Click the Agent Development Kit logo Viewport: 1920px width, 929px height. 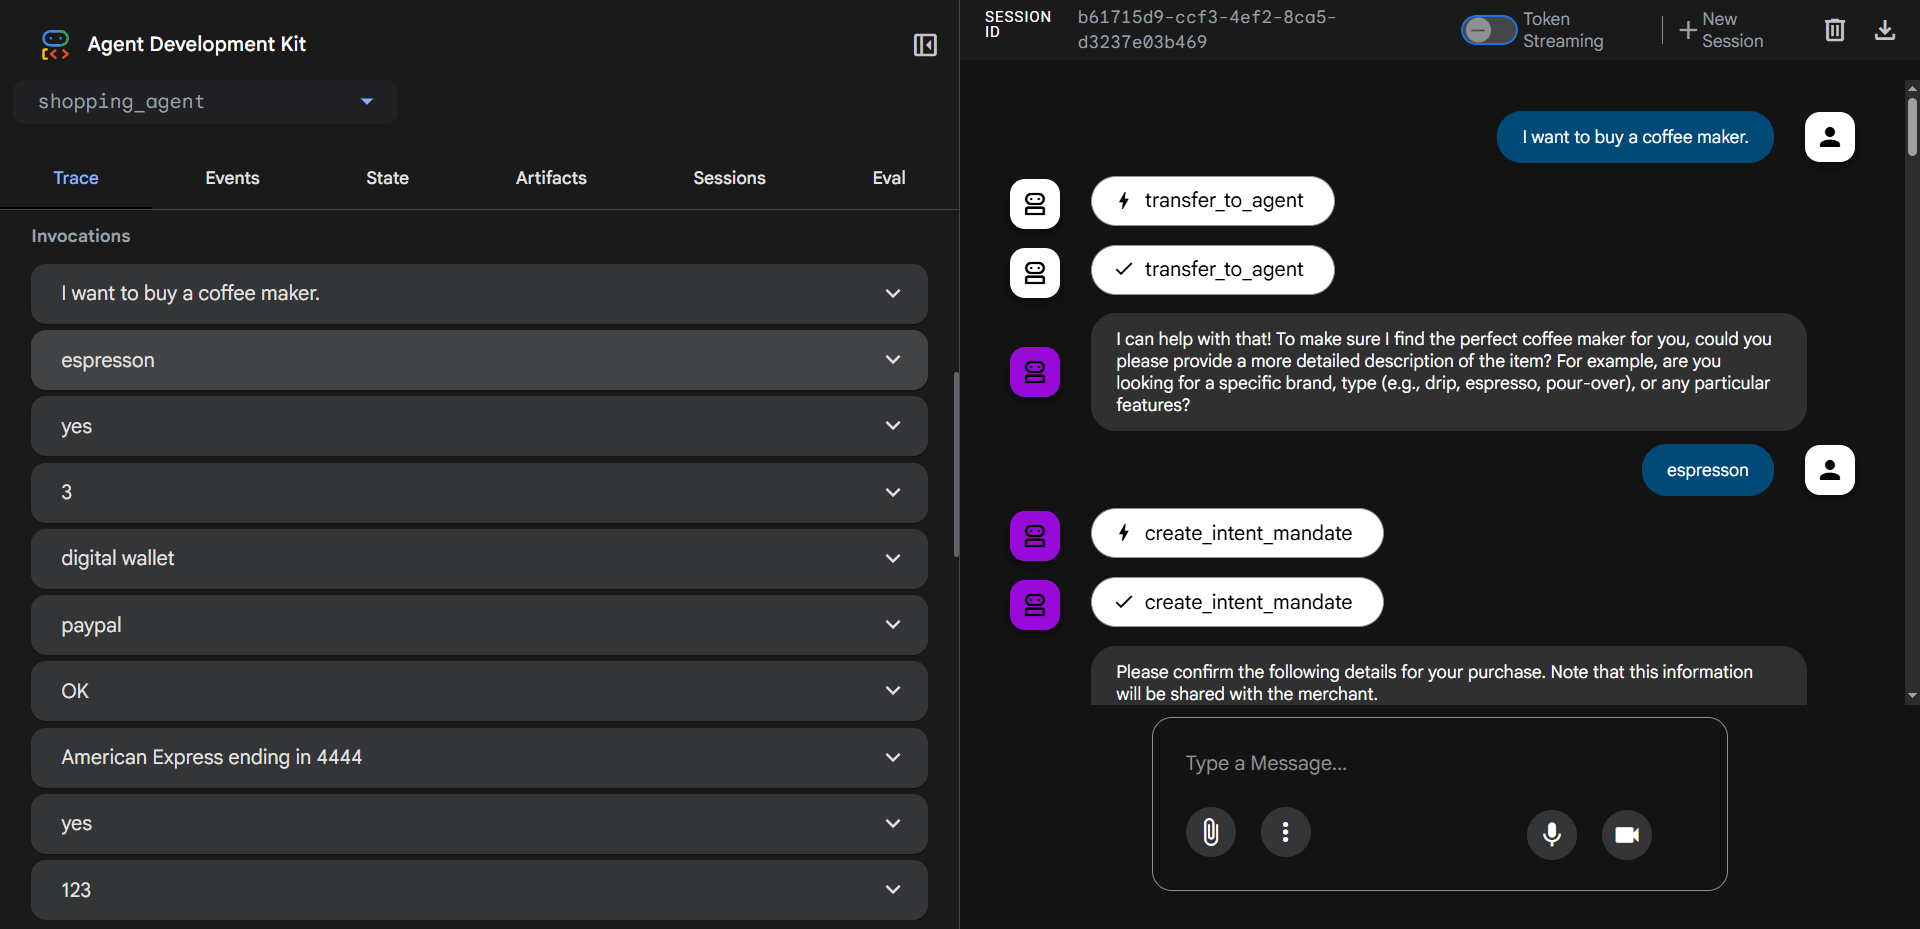[x=55, y=44]
